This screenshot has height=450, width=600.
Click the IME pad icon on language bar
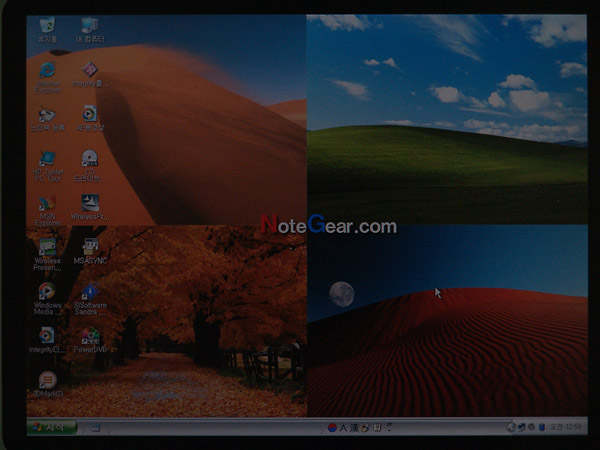coord(366,428)
